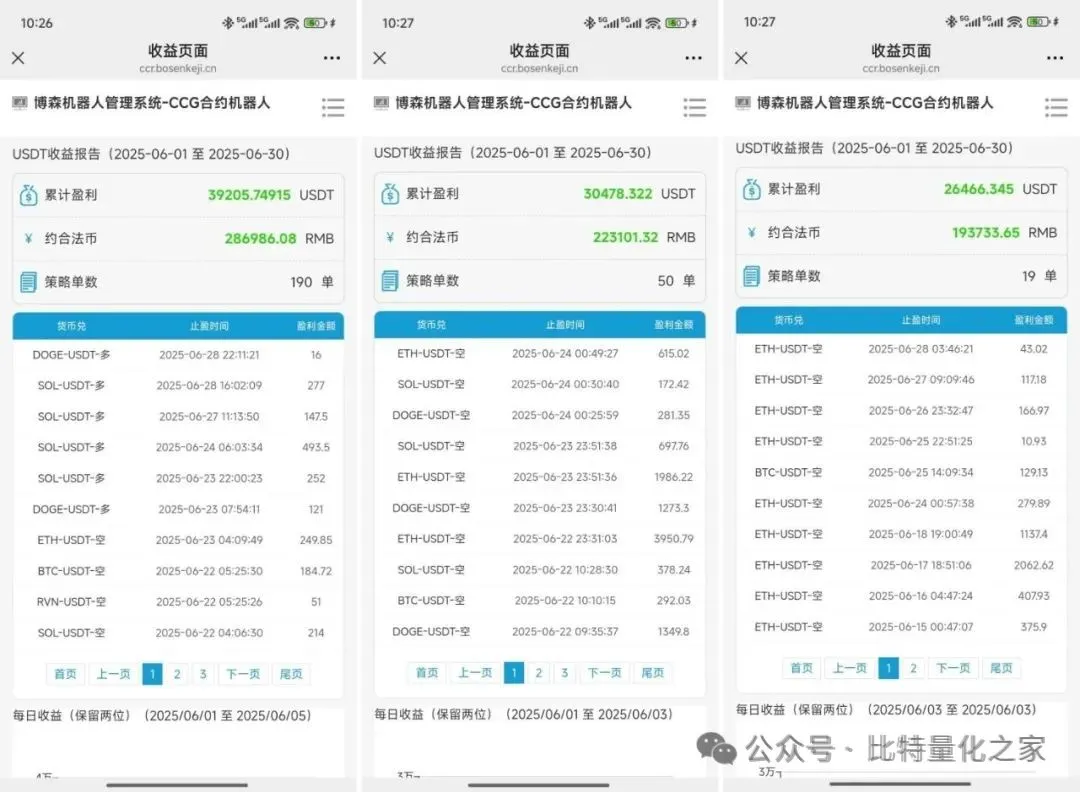The height and width of the screenshot is (792, 1080).
Task: Select the RVN-USDT-空 row on left phone
Action: [178, 602]
